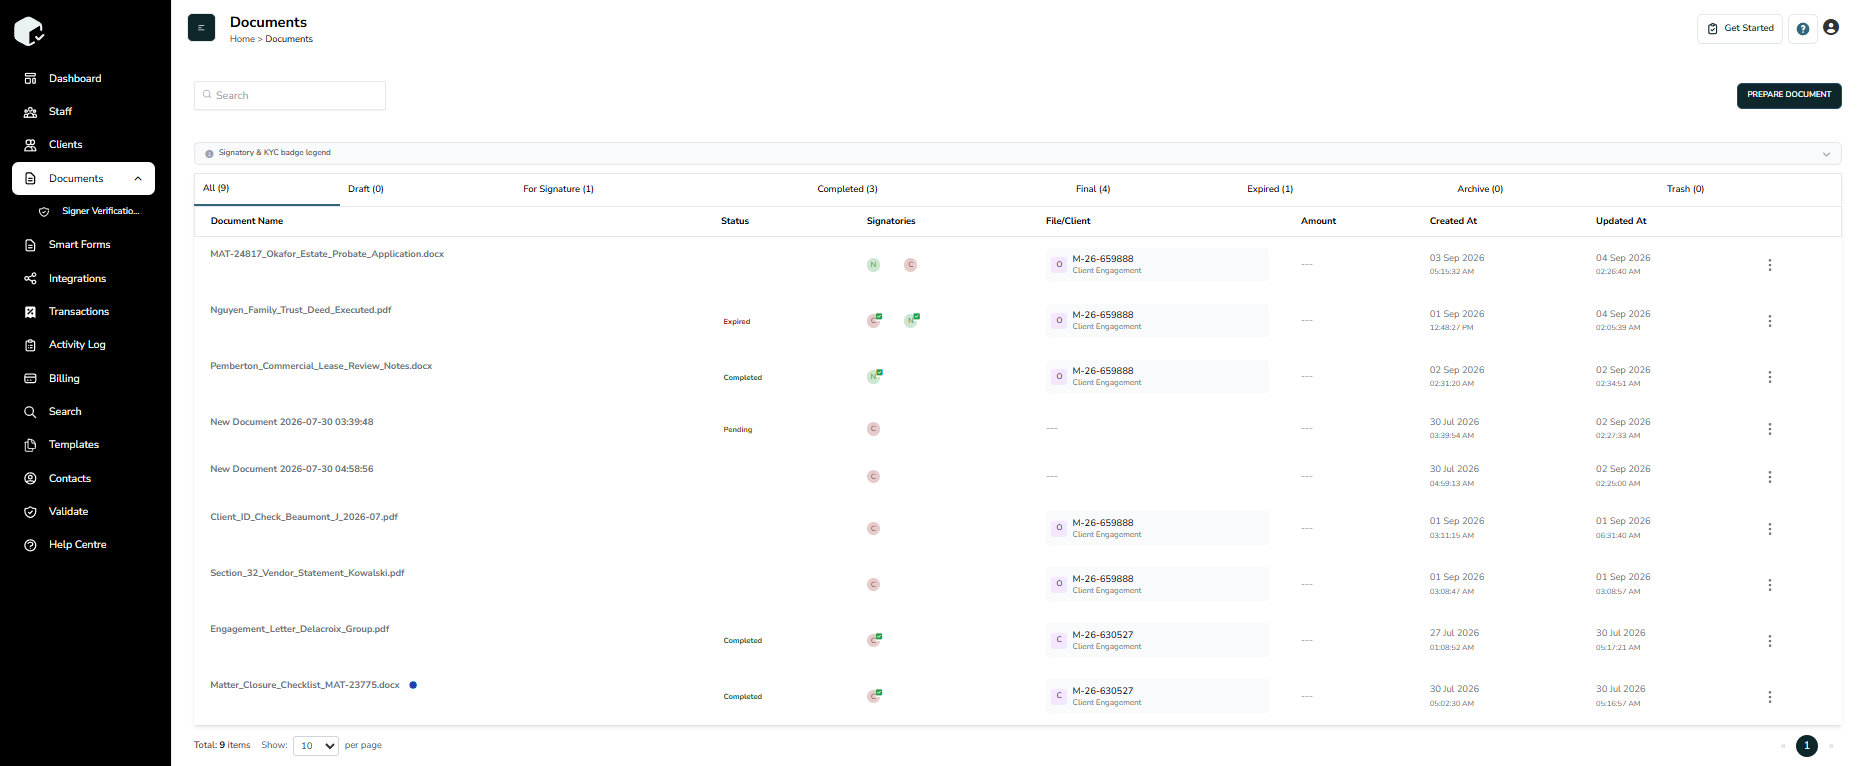This screenshot has height=766, width=1860.
Task: Click green N signatory badge in Okafor row
Action: tap(873, 265)
